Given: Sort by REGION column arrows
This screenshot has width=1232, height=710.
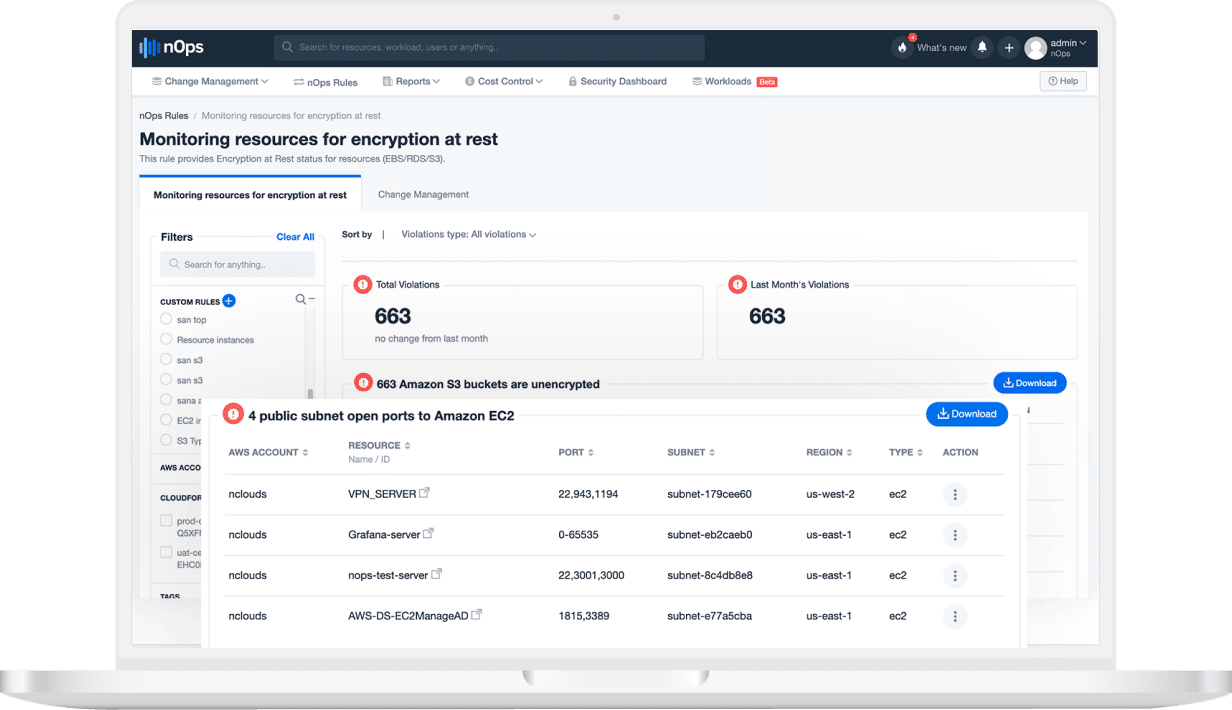Looking at the screenshot, I should point(850,453).
